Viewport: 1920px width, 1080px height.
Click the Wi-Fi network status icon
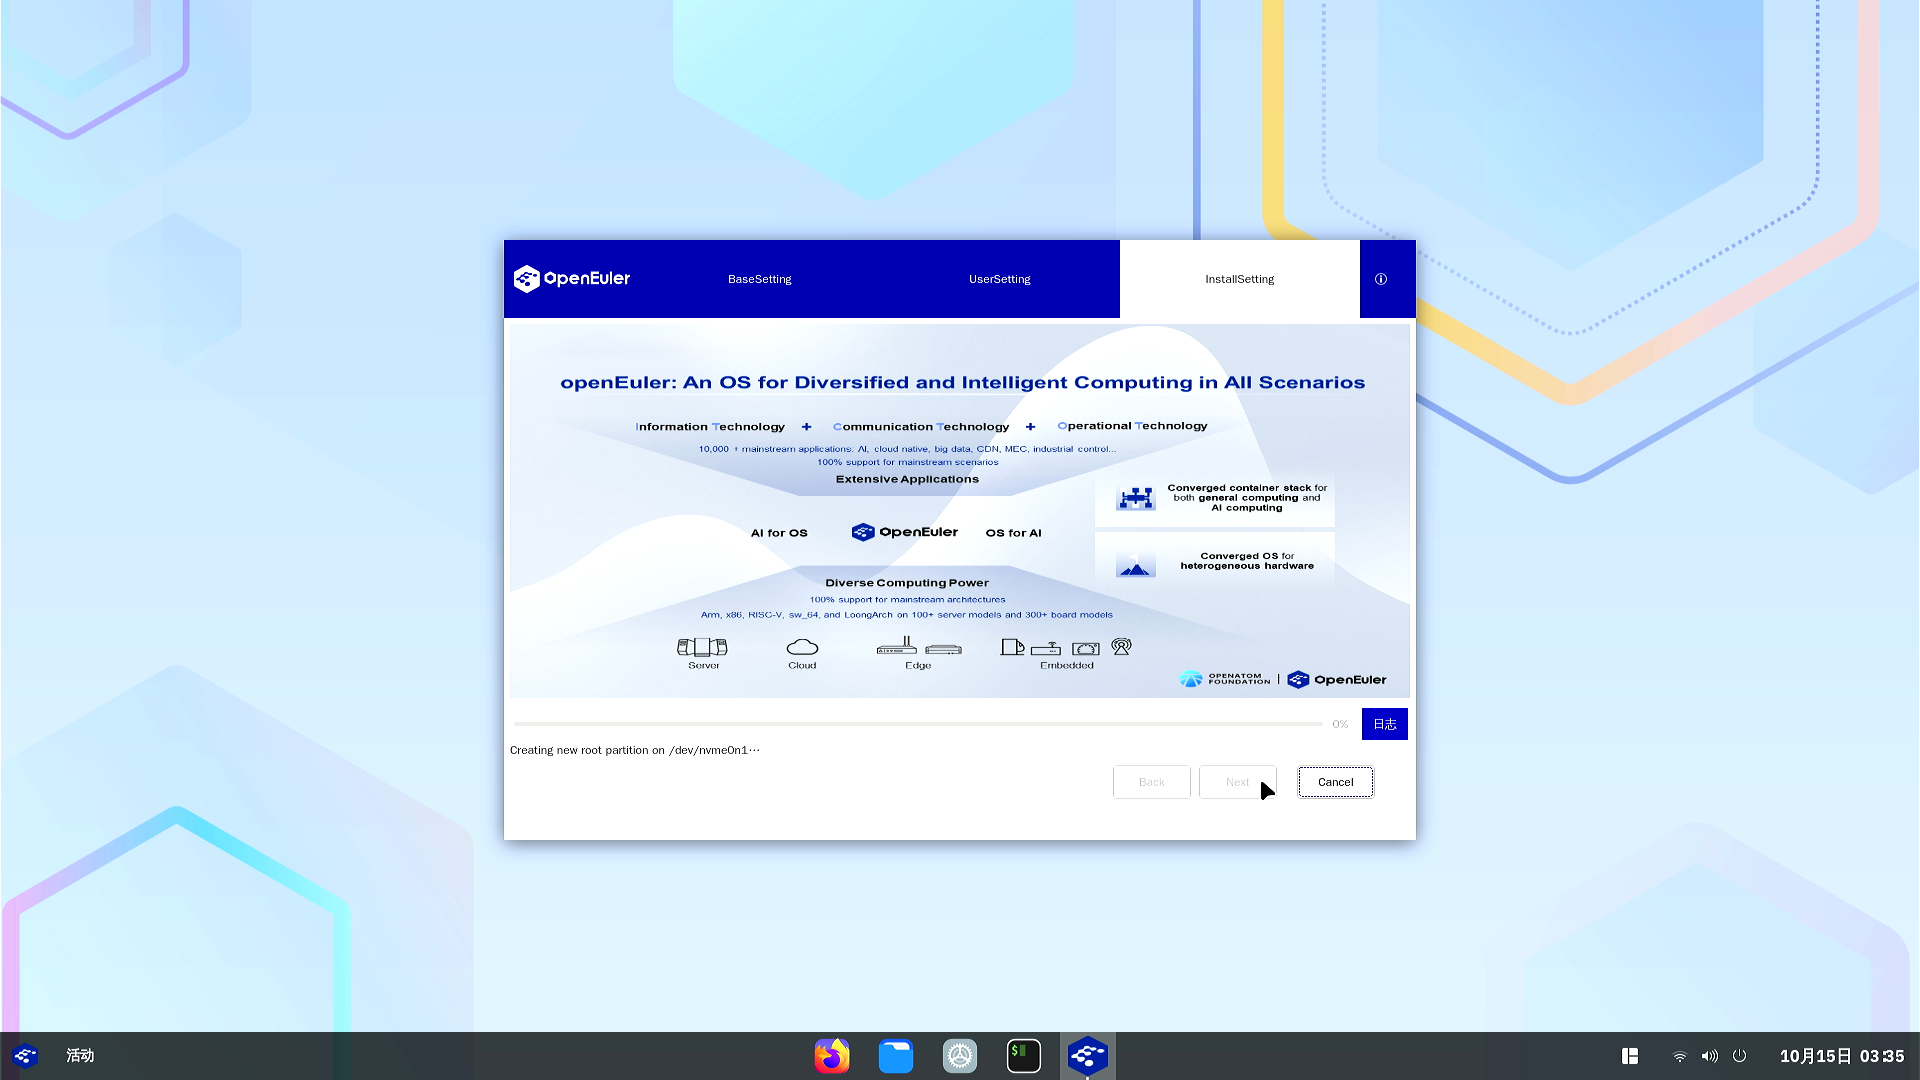pyautogui.click(x=1679, y=1056)
